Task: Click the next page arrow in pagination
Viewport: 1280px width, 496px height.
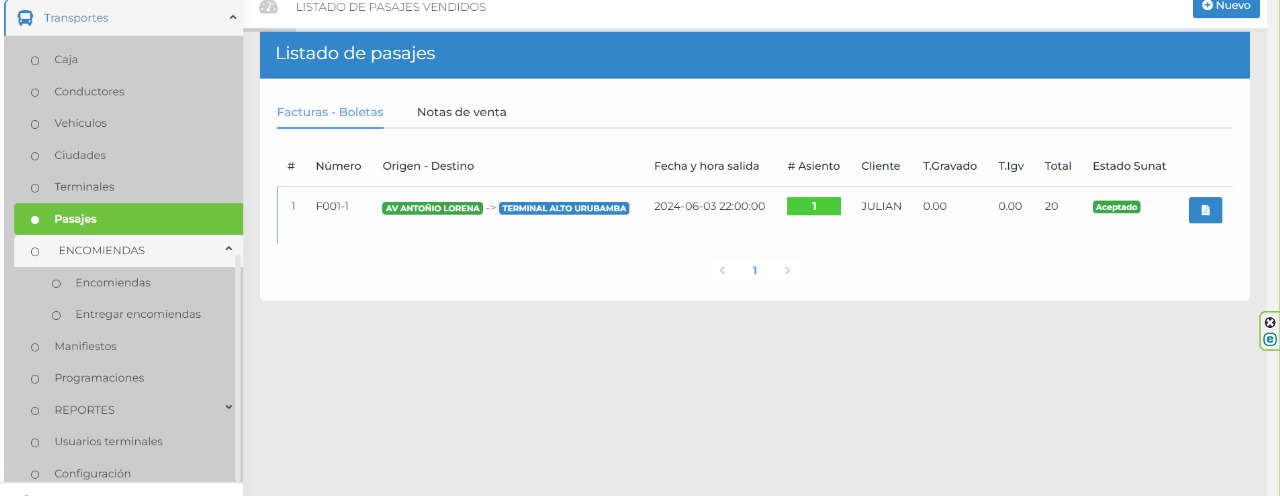Action: pyautogui.click(x=787, y=271)
